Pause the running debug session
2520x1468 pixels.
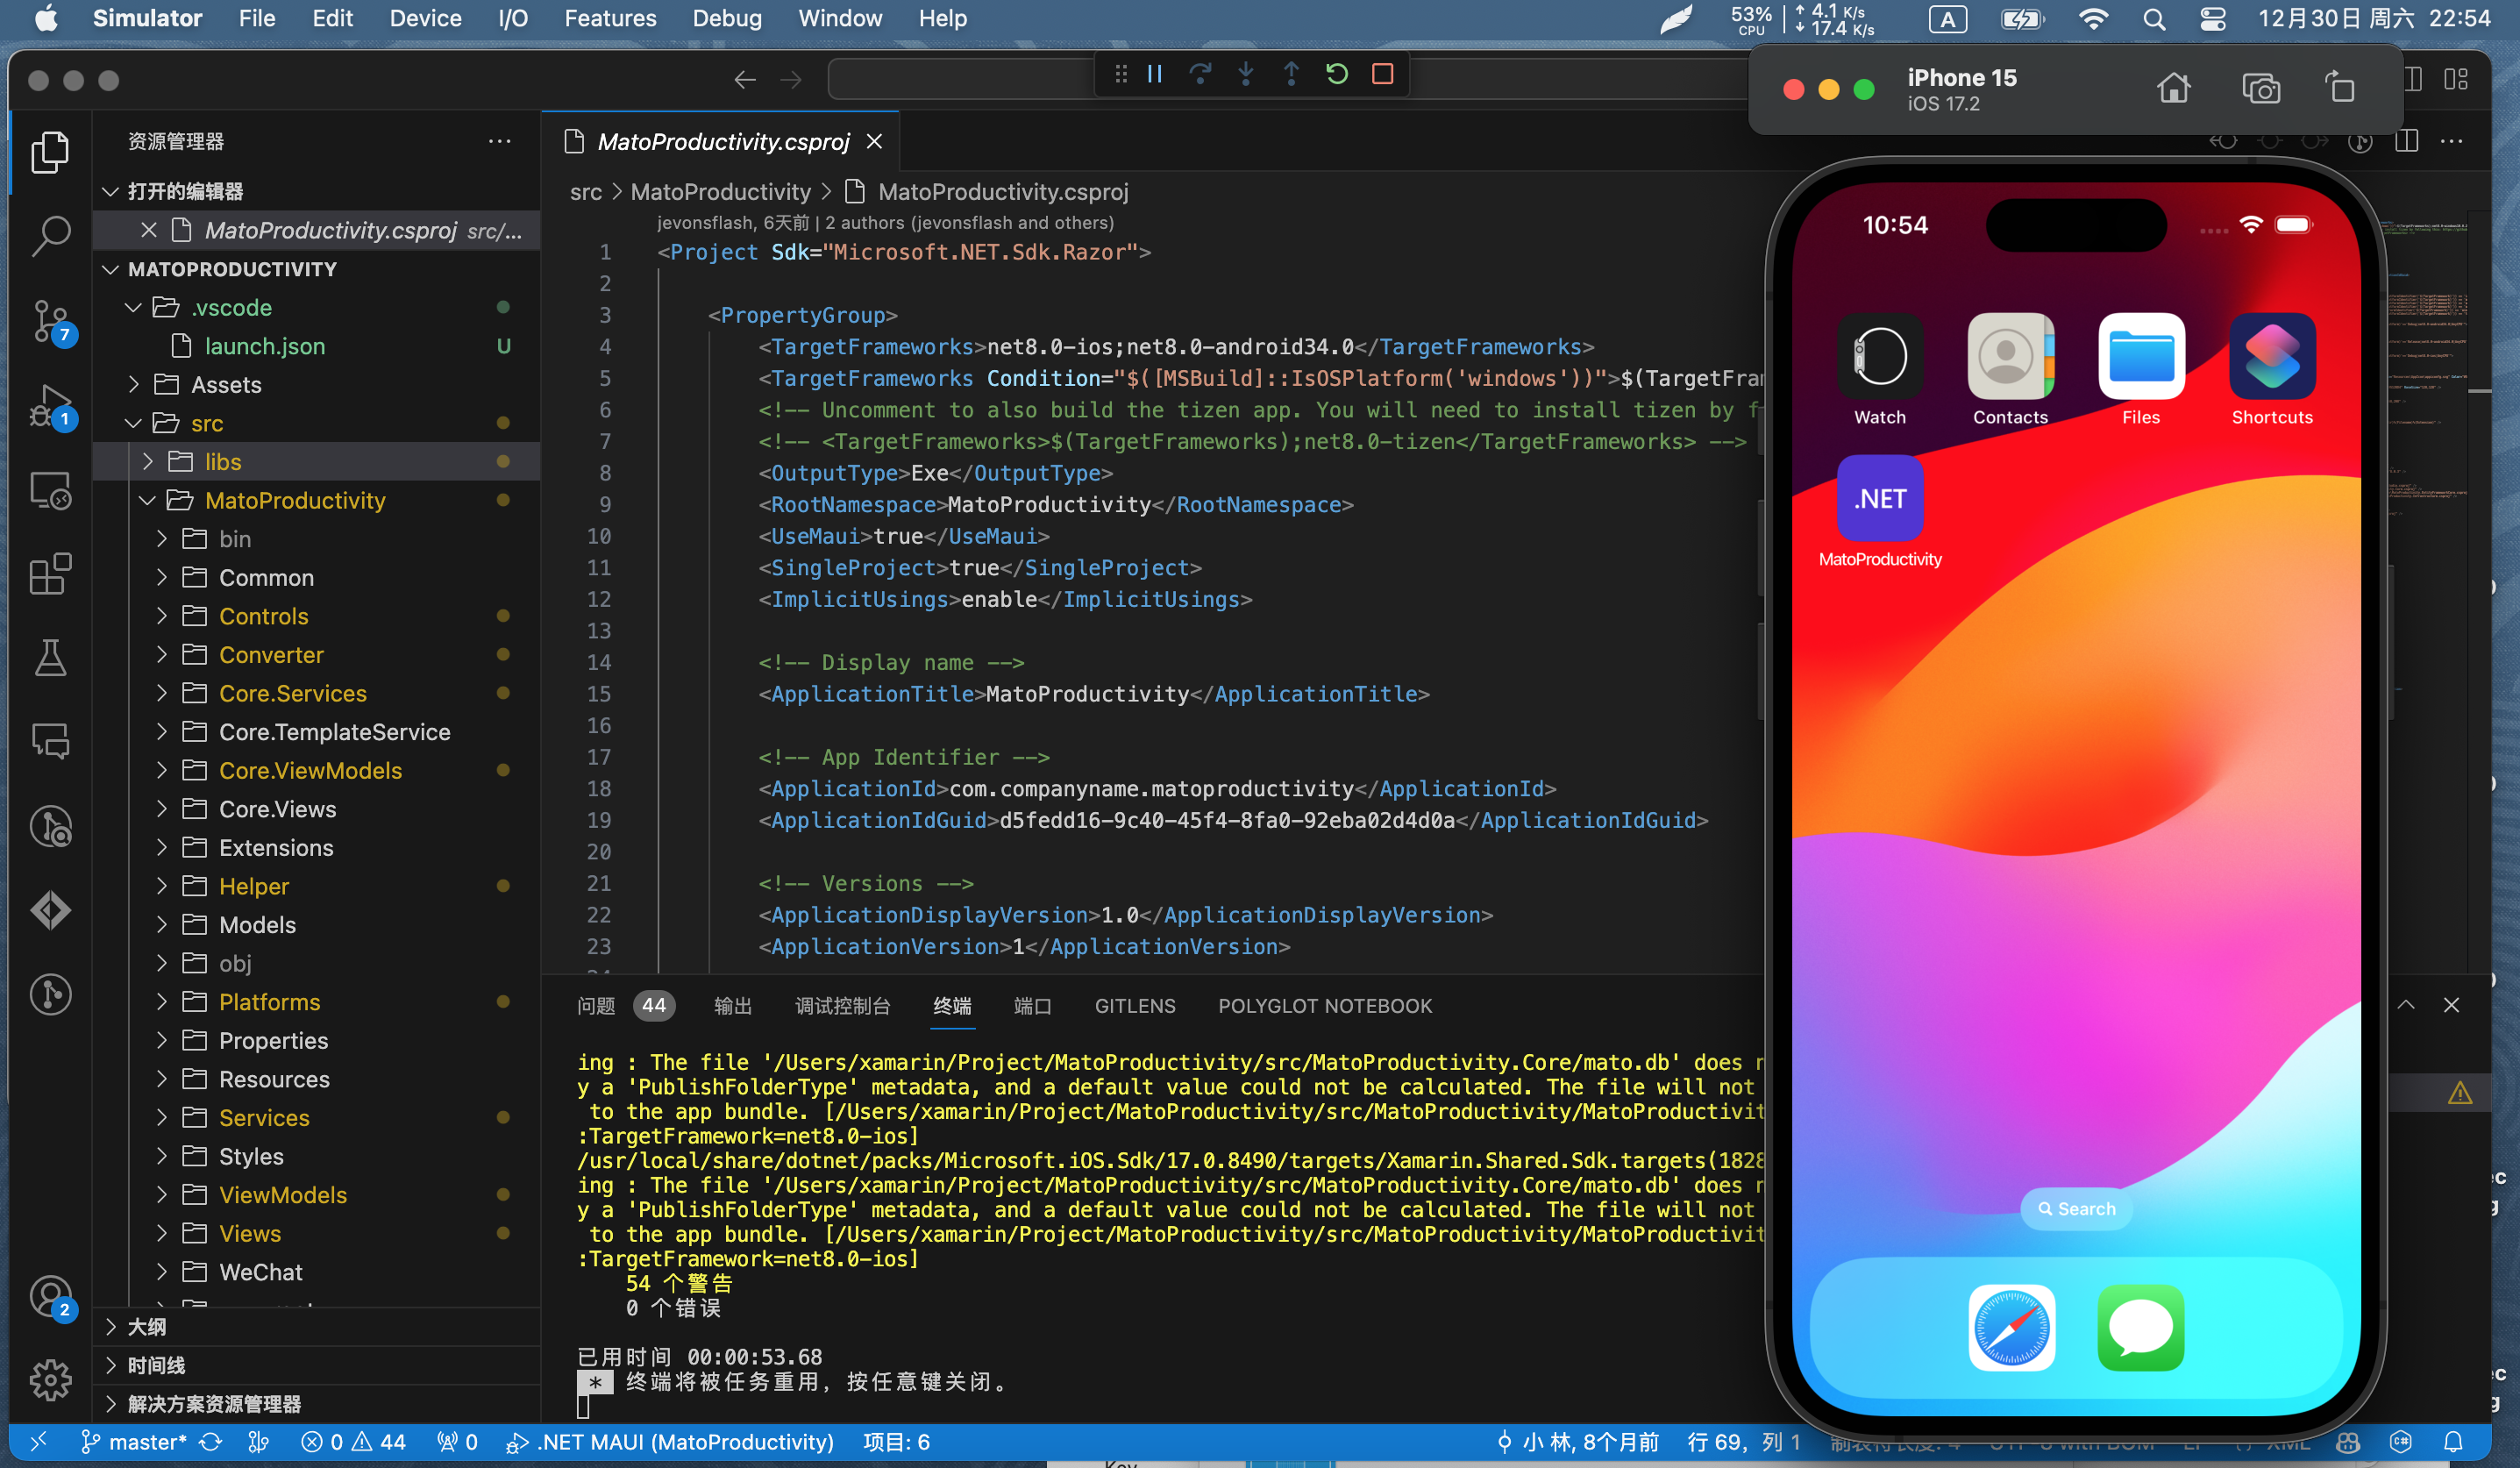click(x=1155, y=73)
